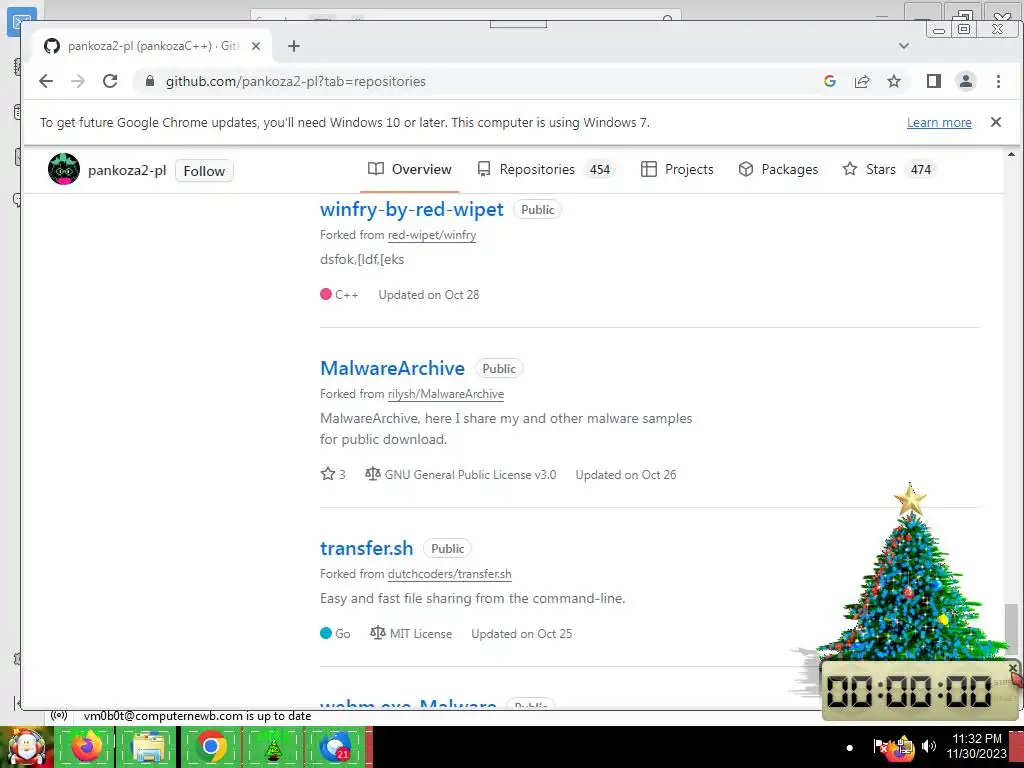Reload the GitHub page

(x=110, y=81)
